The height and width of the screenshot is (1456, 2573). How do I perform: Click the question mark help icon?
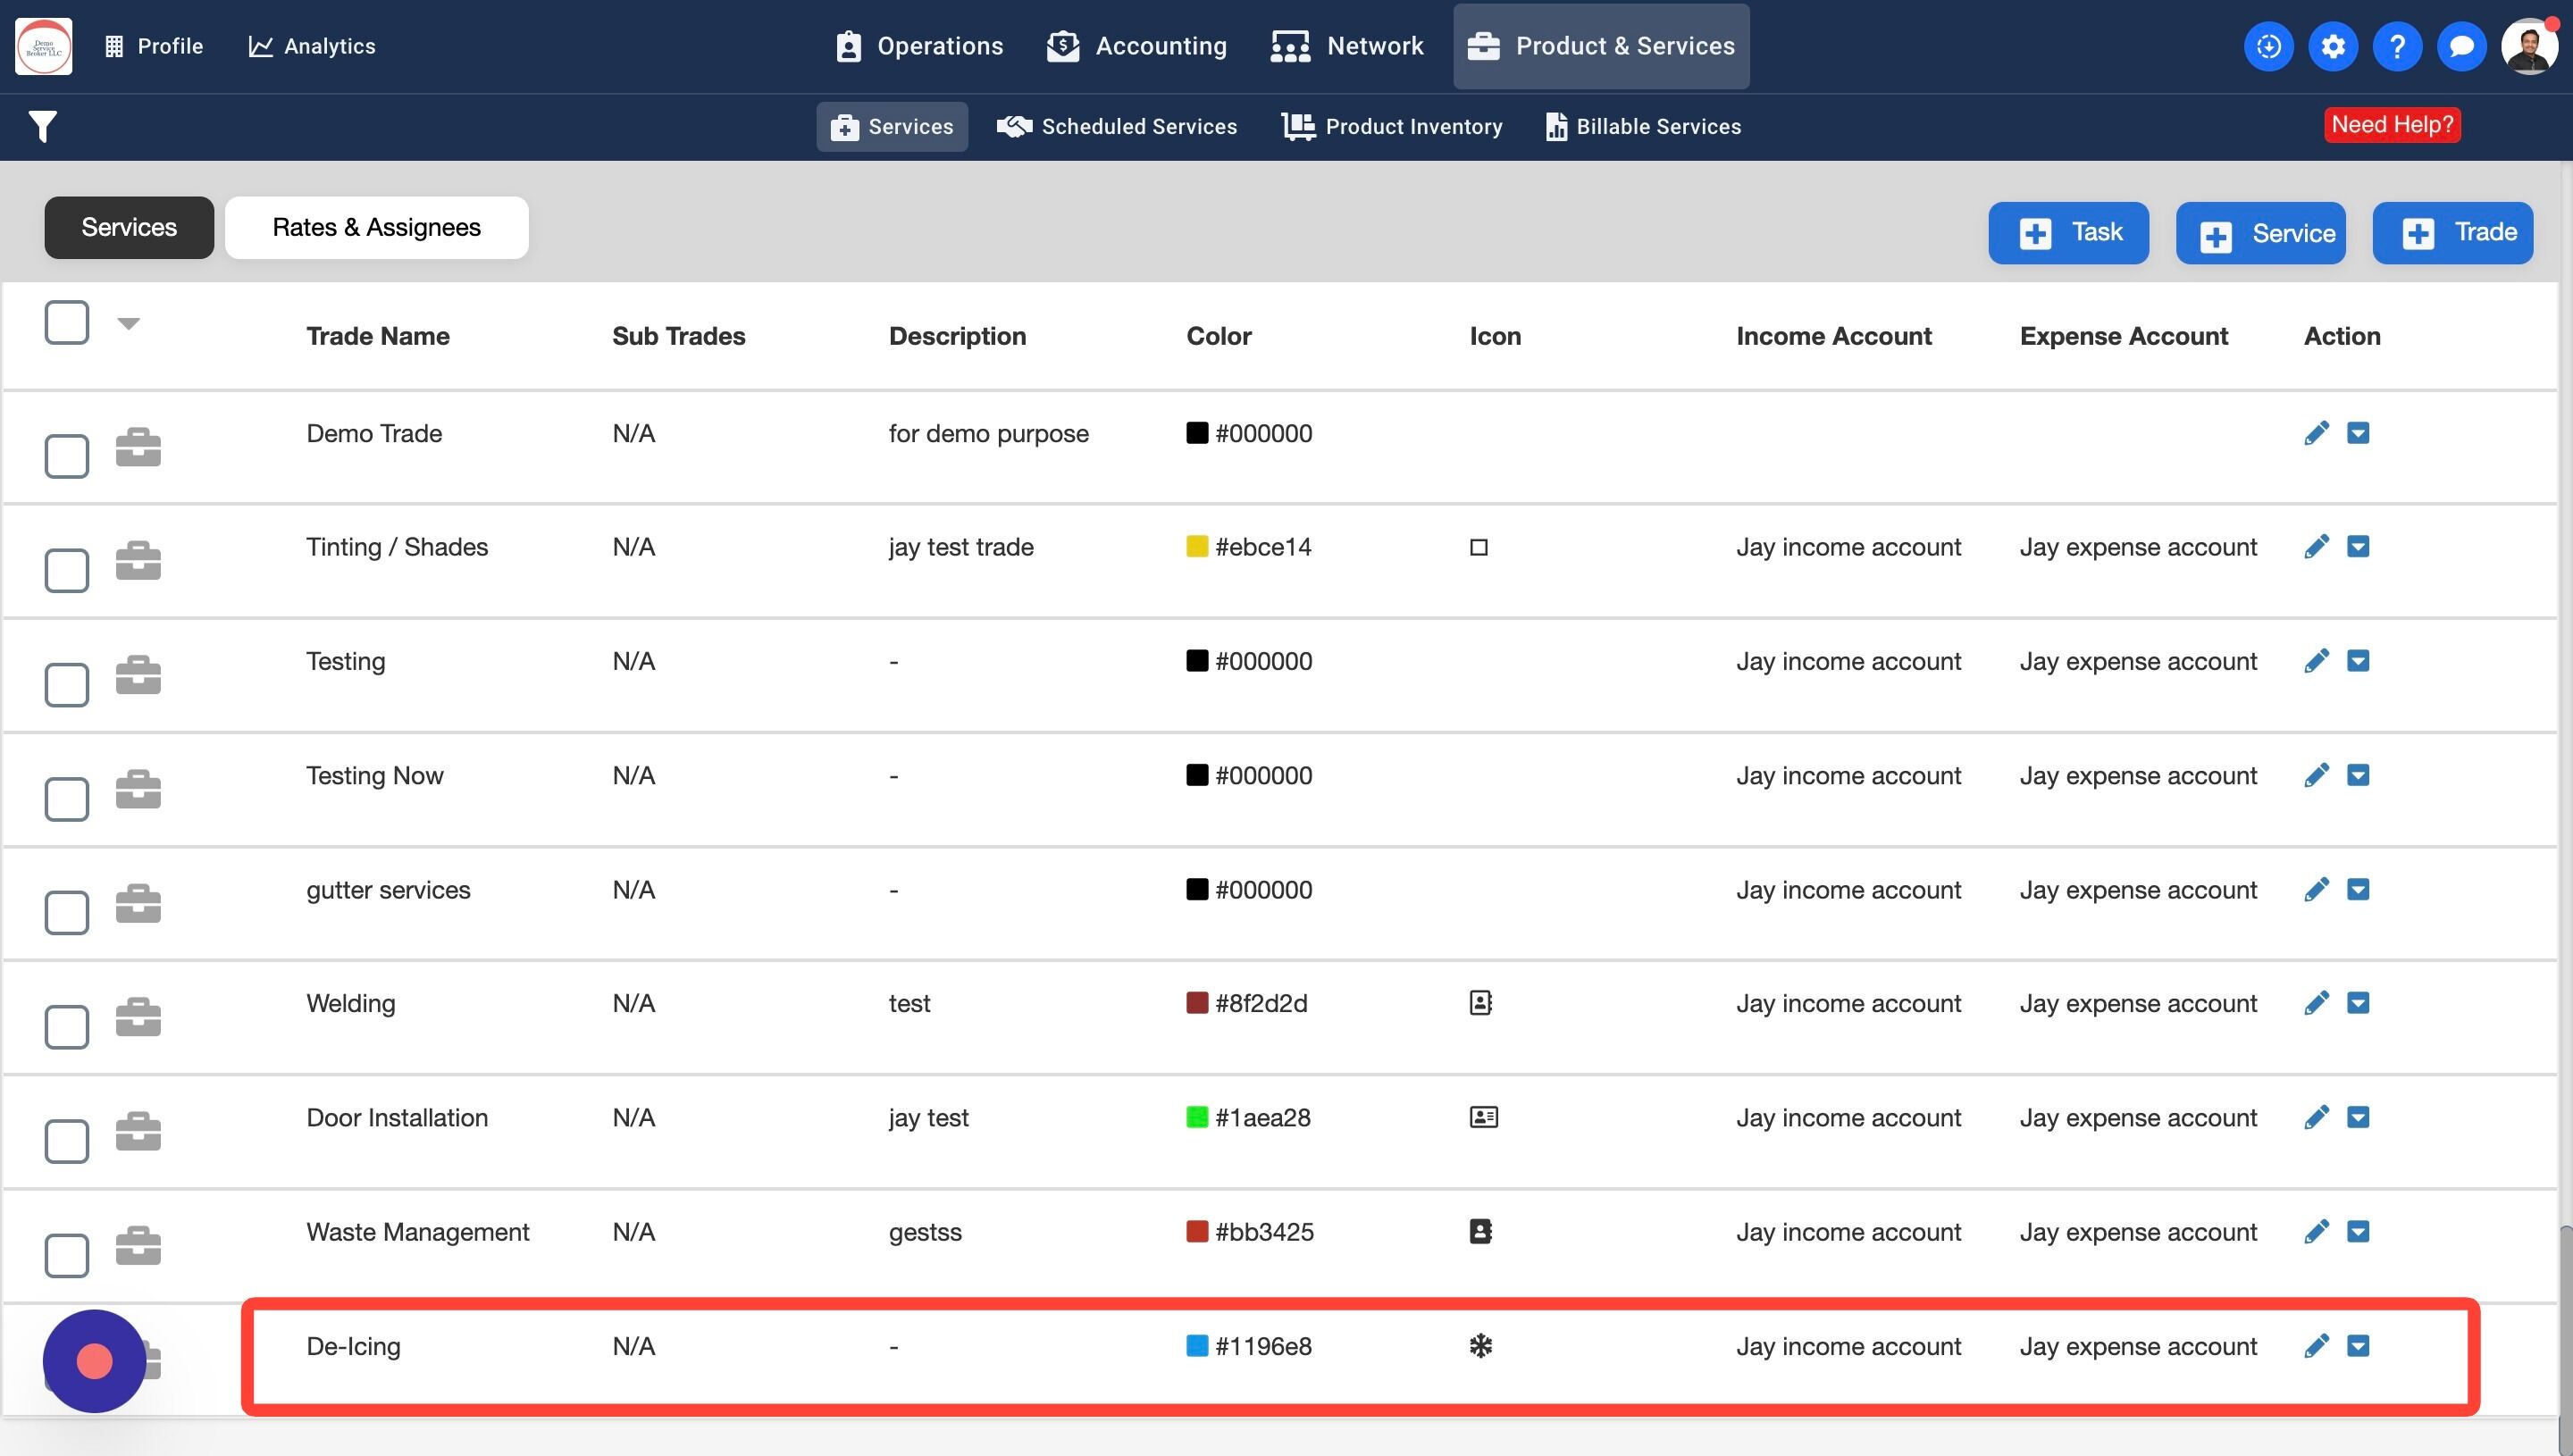(x=2396, y=46)
